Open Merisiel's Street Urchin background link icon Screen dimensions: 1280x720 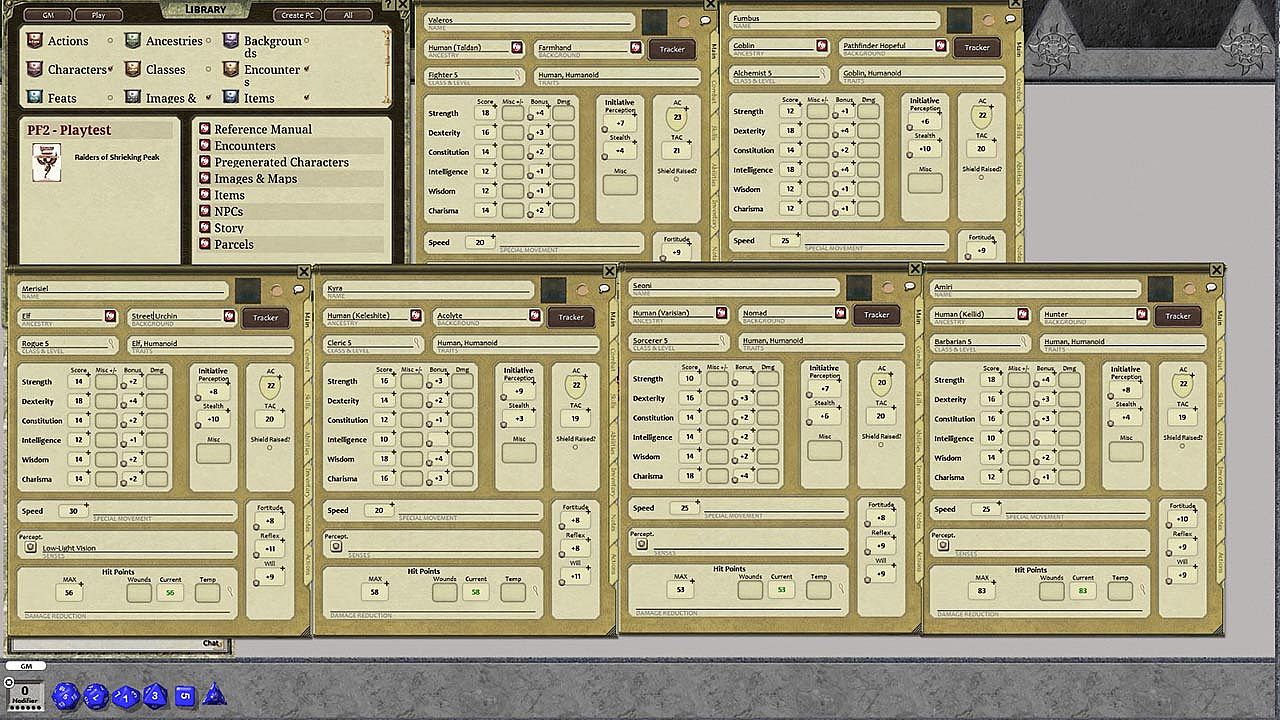(230, 316)
